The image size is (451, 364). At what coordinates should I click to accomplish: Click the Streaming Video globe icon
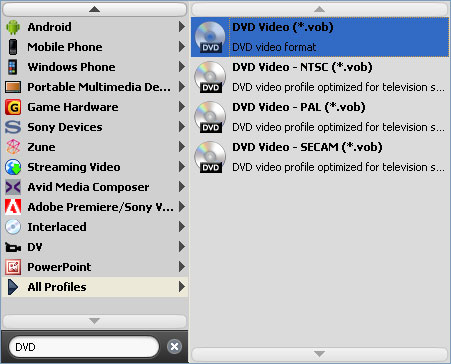click(x=13, y=167)
